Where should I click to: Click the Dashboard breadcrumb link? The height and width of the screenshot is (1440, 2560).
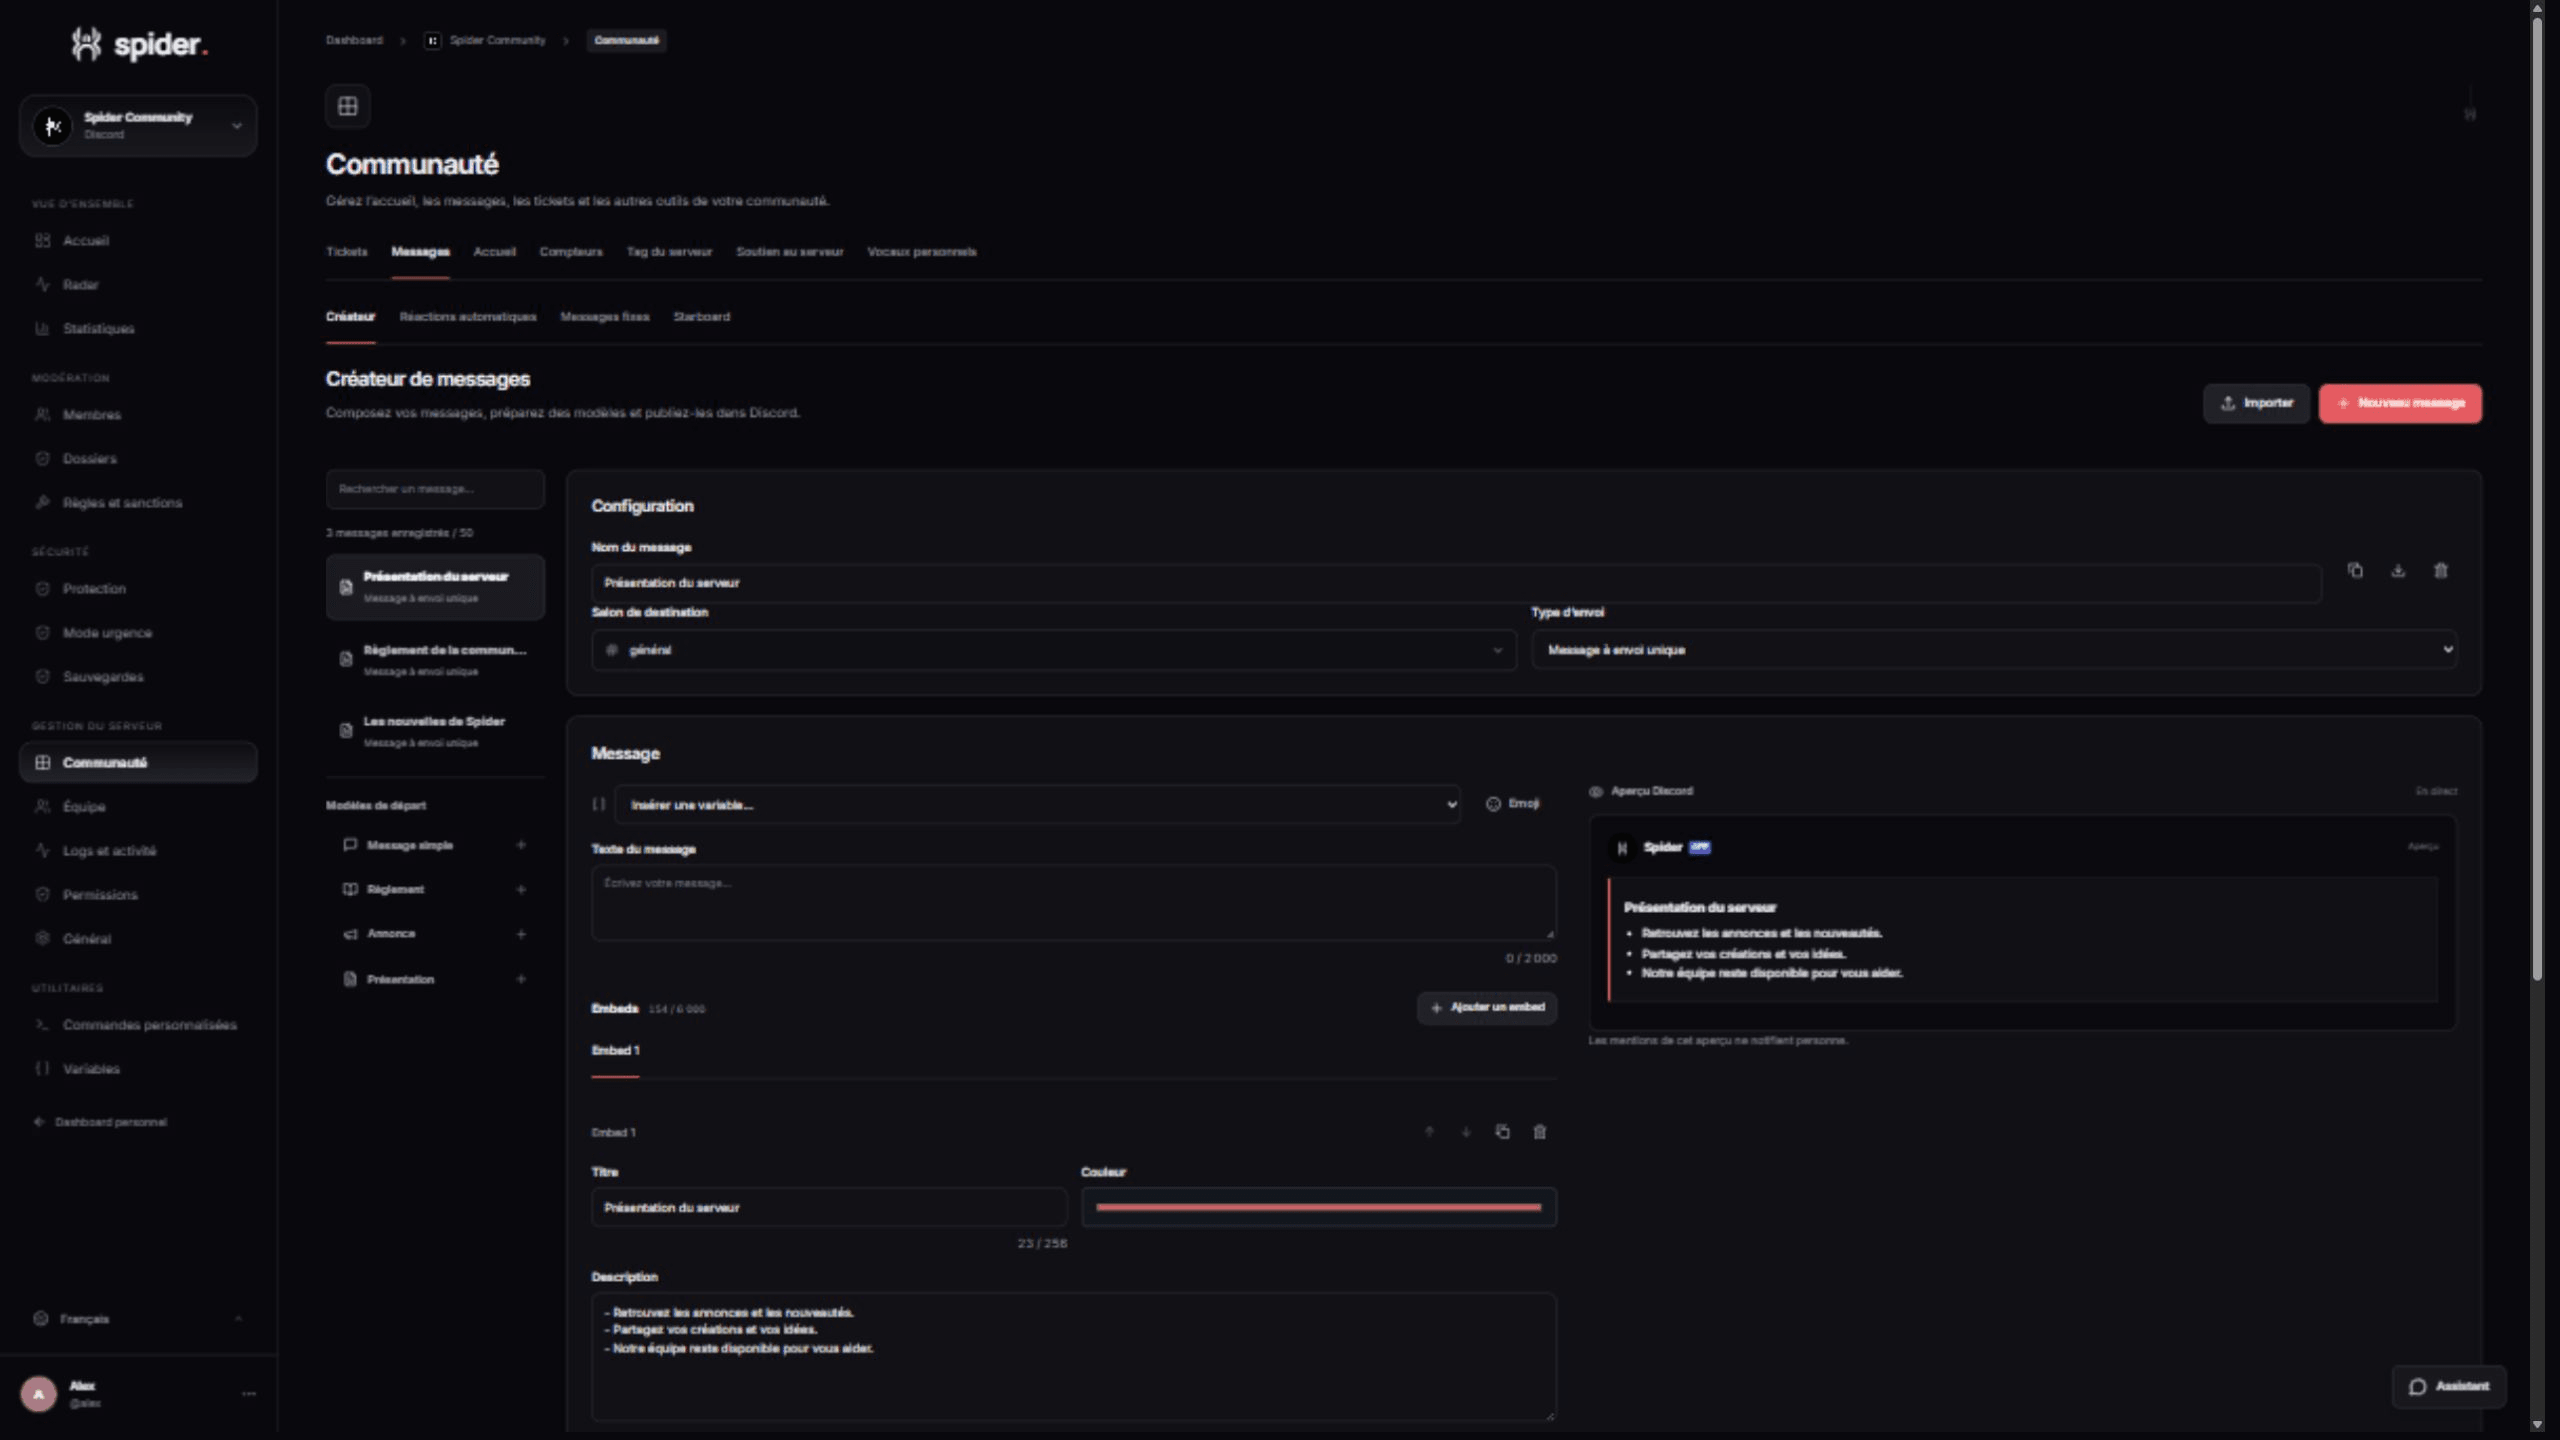tap(354, 41)
